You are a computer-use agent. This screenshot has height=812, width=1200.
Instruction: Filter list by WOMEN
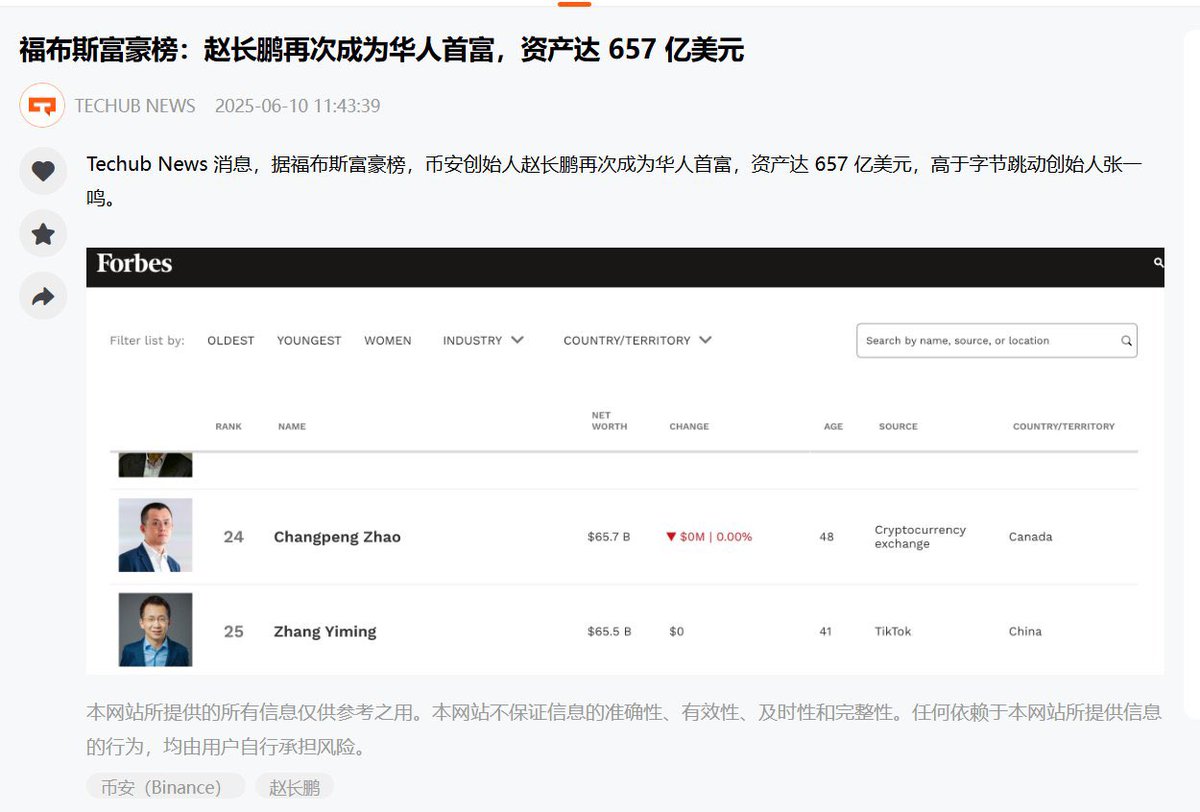tap(388, 341)
